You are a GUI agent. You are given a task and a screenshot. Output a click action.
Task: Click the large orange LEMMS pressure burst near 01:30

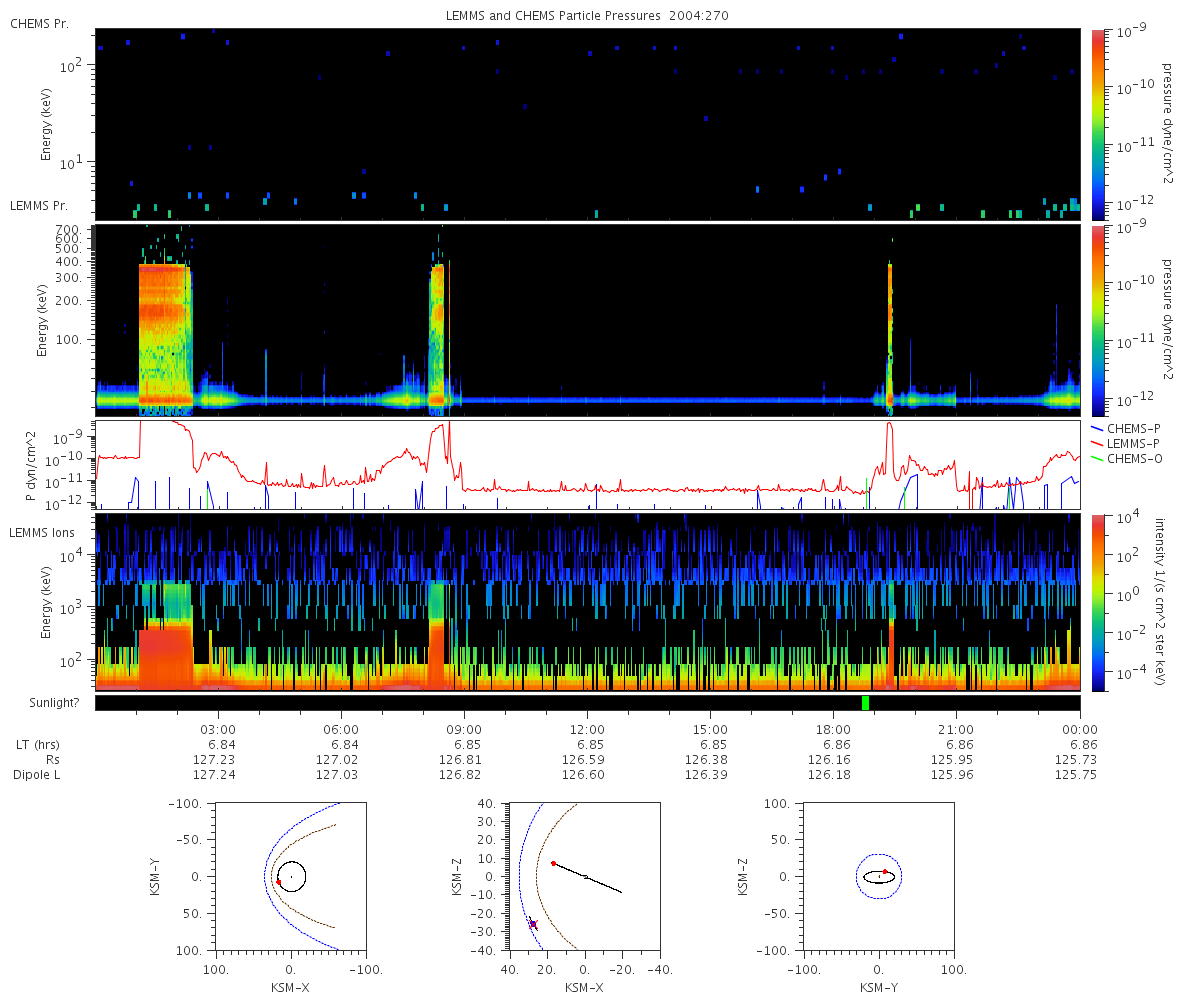coord(165,338)
